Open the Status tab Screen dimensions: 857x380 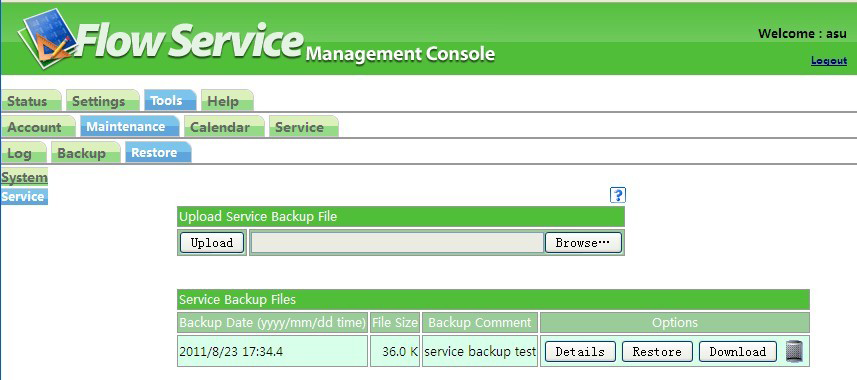(x=31, y=101)
